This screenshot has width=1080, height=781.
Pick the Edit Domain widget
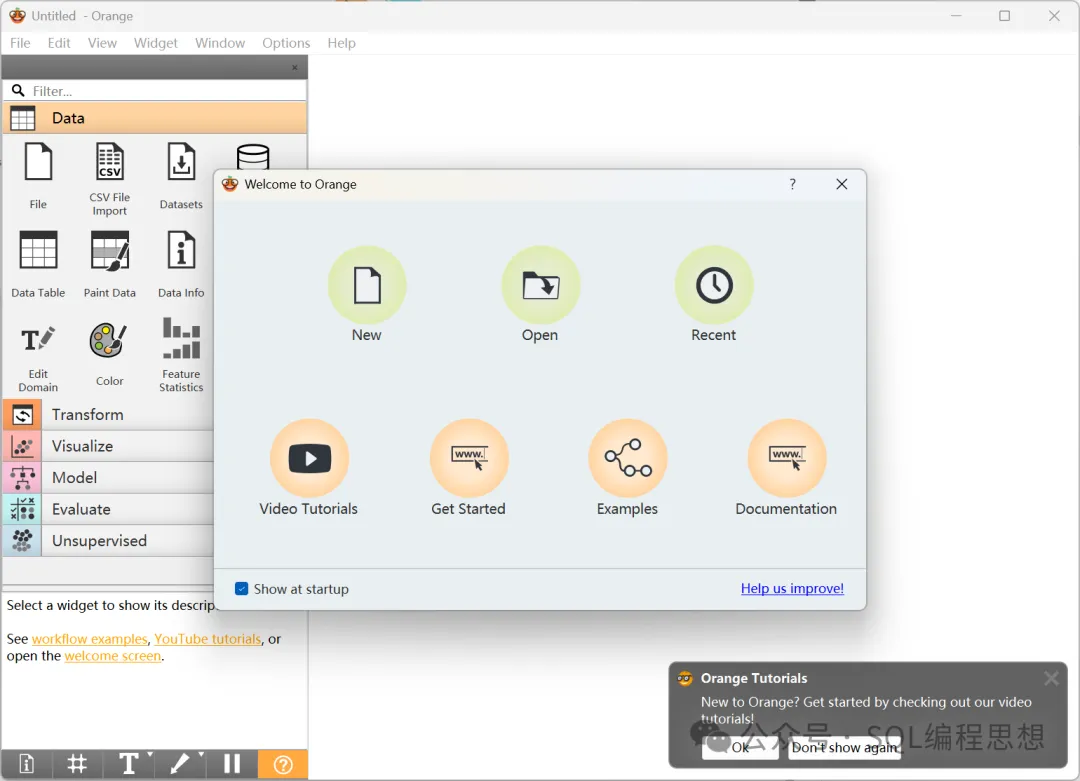pos(38,357)
